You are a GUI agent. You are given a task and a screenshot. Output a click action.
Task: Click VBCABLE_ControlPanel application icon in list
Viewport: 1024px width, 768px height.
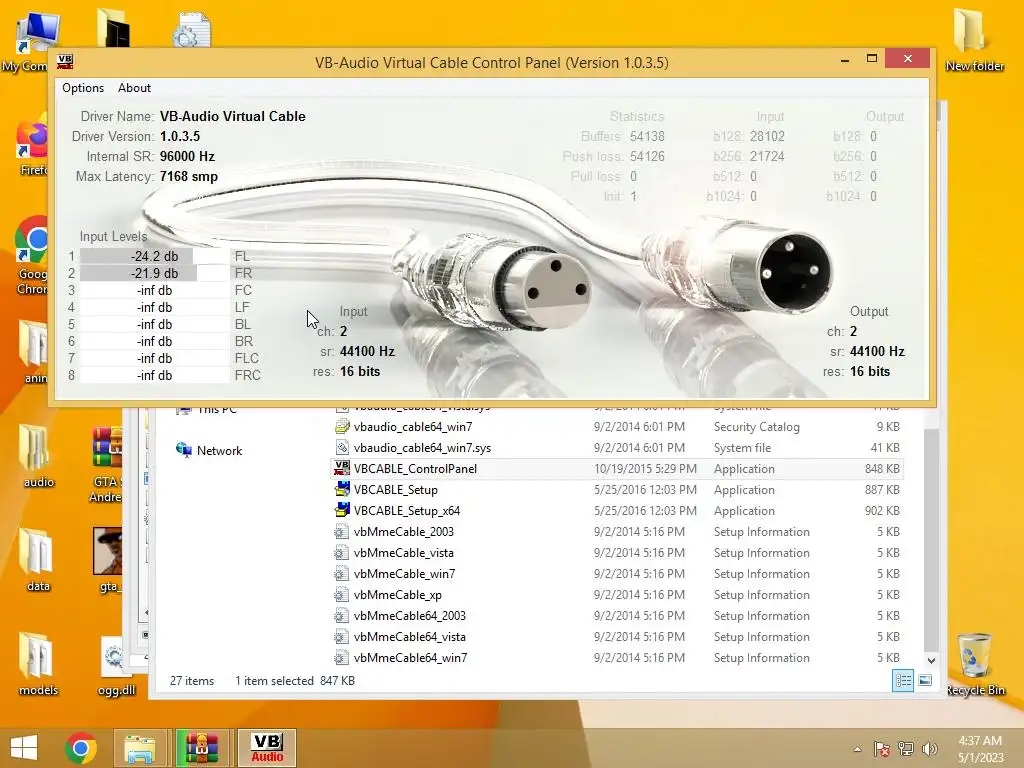point(342,468)
